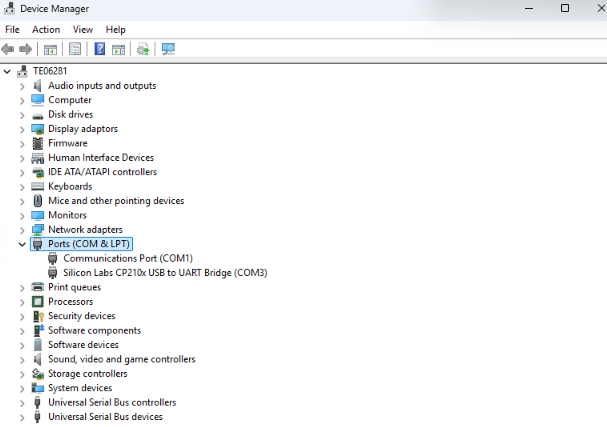Open the File menu
The height and width of the screenshot is (427, 607).
[12, 30]
